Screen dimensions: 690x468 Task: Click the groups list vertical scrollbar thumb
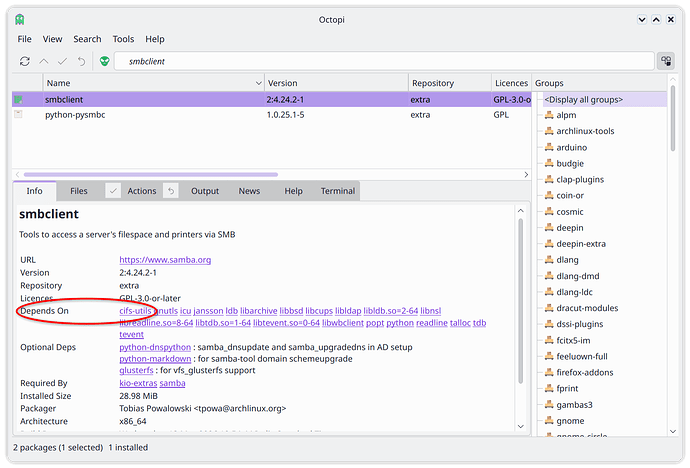(x=673, y=118)
